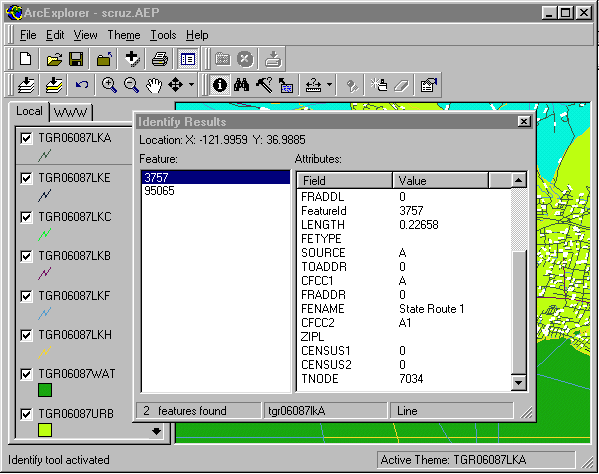
Task: Uncheck the TGR06087LKC theme checkbox
Action: click(x=26, y=217)
